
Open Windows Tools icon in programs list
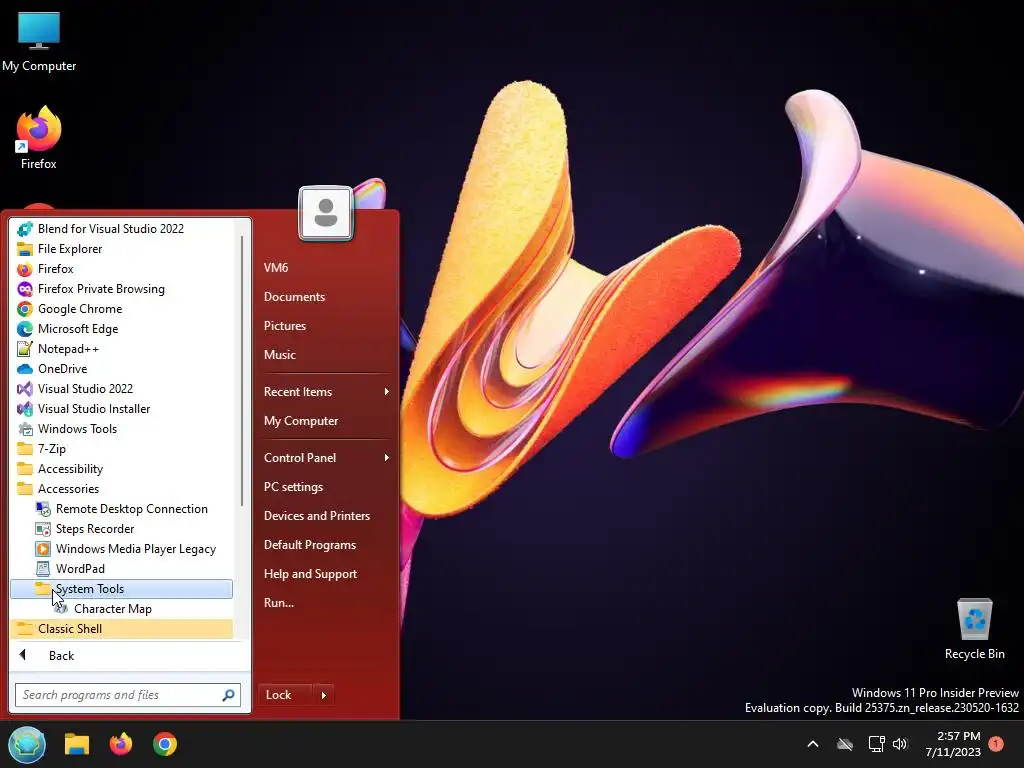pyautogui.click(x=25, y=429)
